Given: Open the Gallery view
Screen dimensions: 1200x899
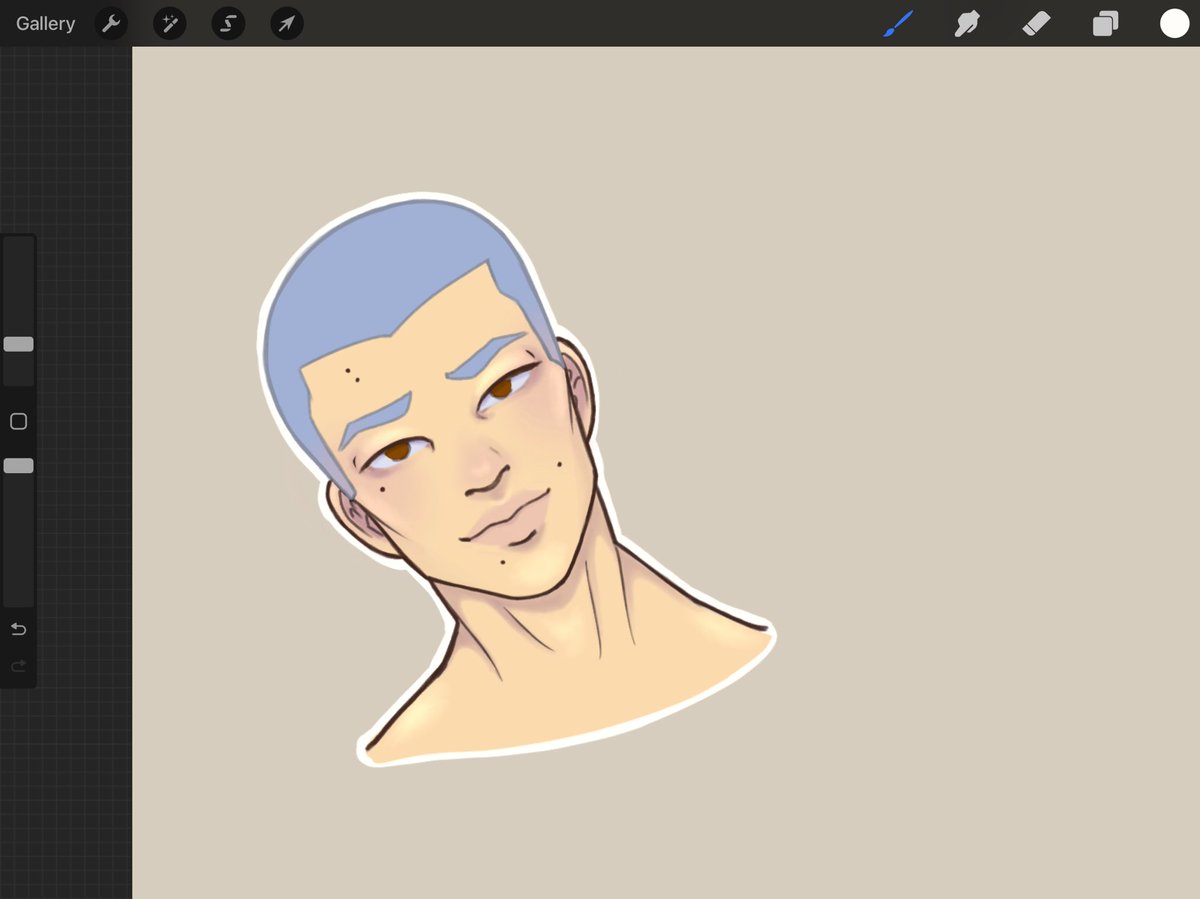Looking at the screenshot, I should [45, 23].
